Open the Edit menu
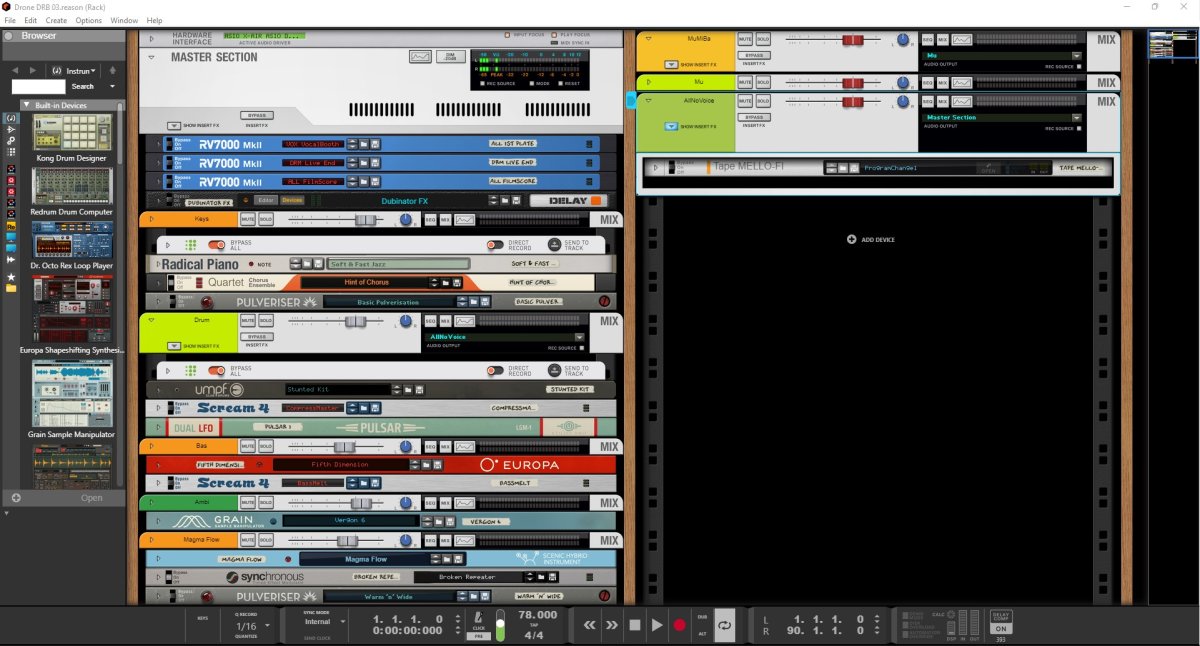Screen dimensions: 1200x646 31,20
